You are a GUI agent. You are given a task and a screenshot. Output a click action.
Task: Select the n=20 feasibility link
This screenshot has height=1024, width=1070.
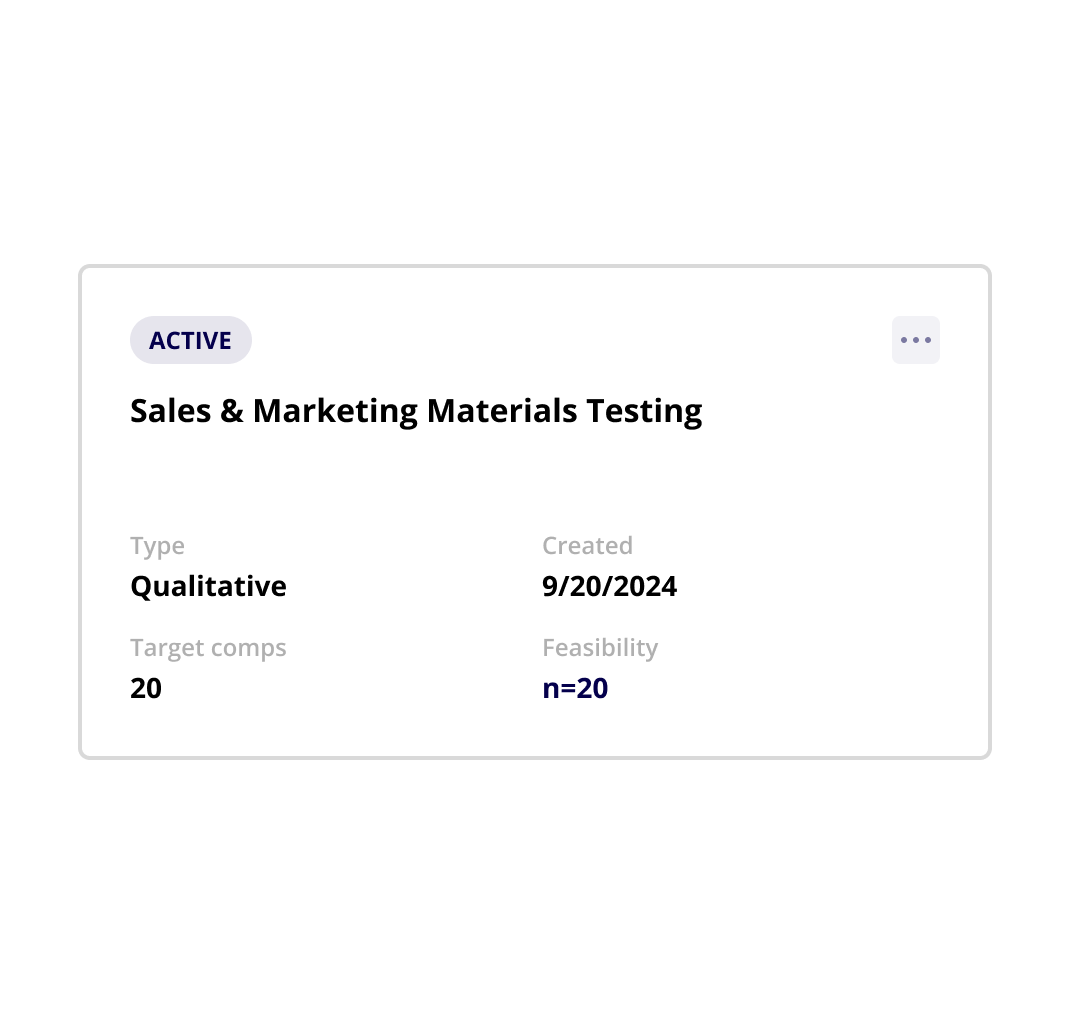[575, 688]
